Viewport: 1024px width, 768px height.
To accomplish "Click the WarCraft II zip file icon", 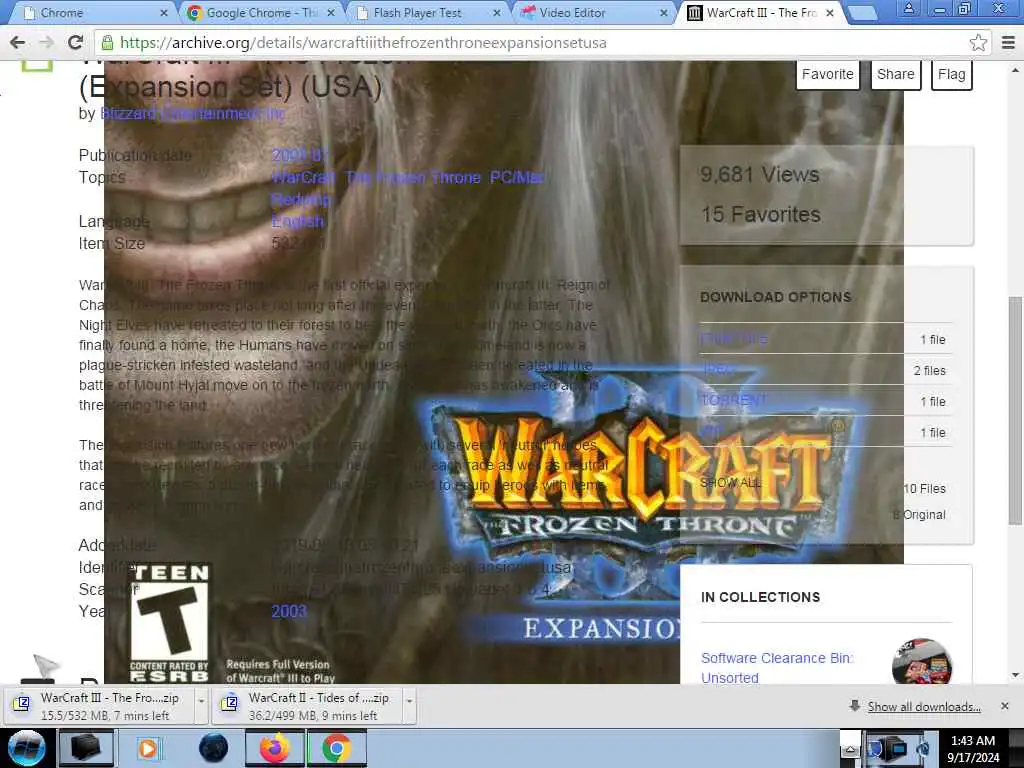I will tap(230, 703).
